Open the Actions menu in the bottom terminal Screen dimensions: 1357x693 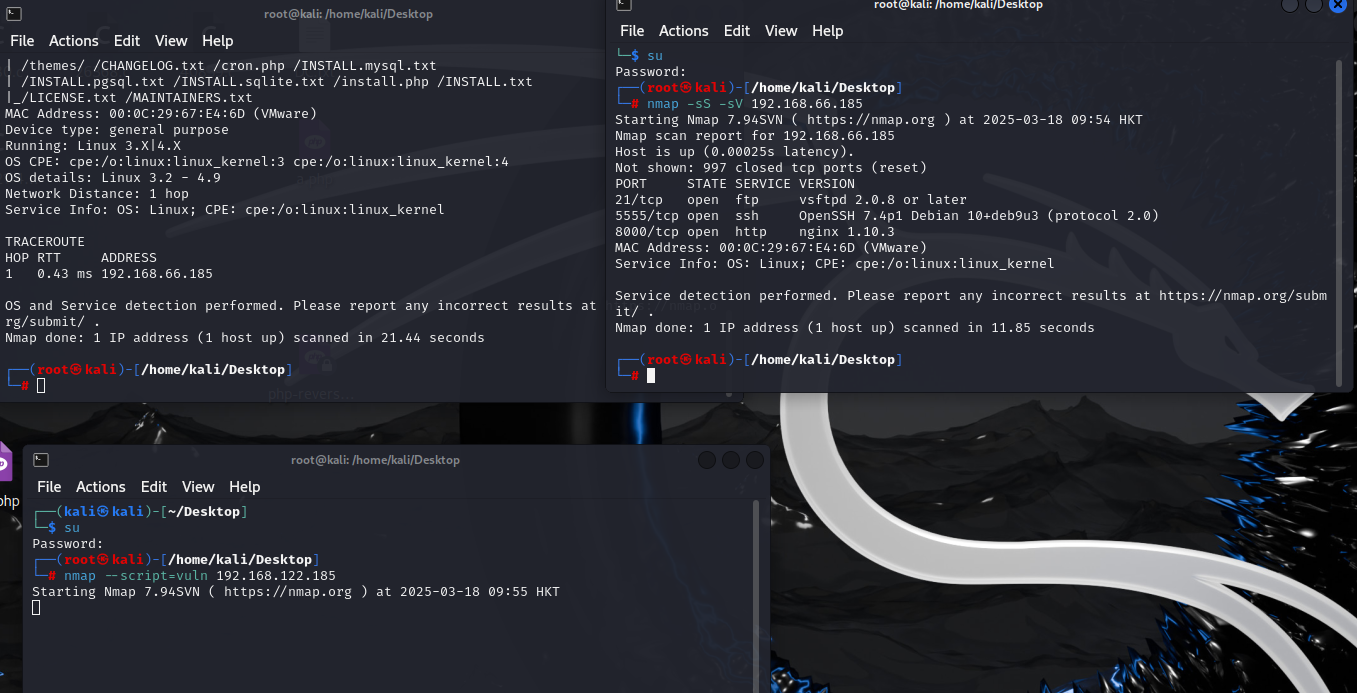click(101, 487)
